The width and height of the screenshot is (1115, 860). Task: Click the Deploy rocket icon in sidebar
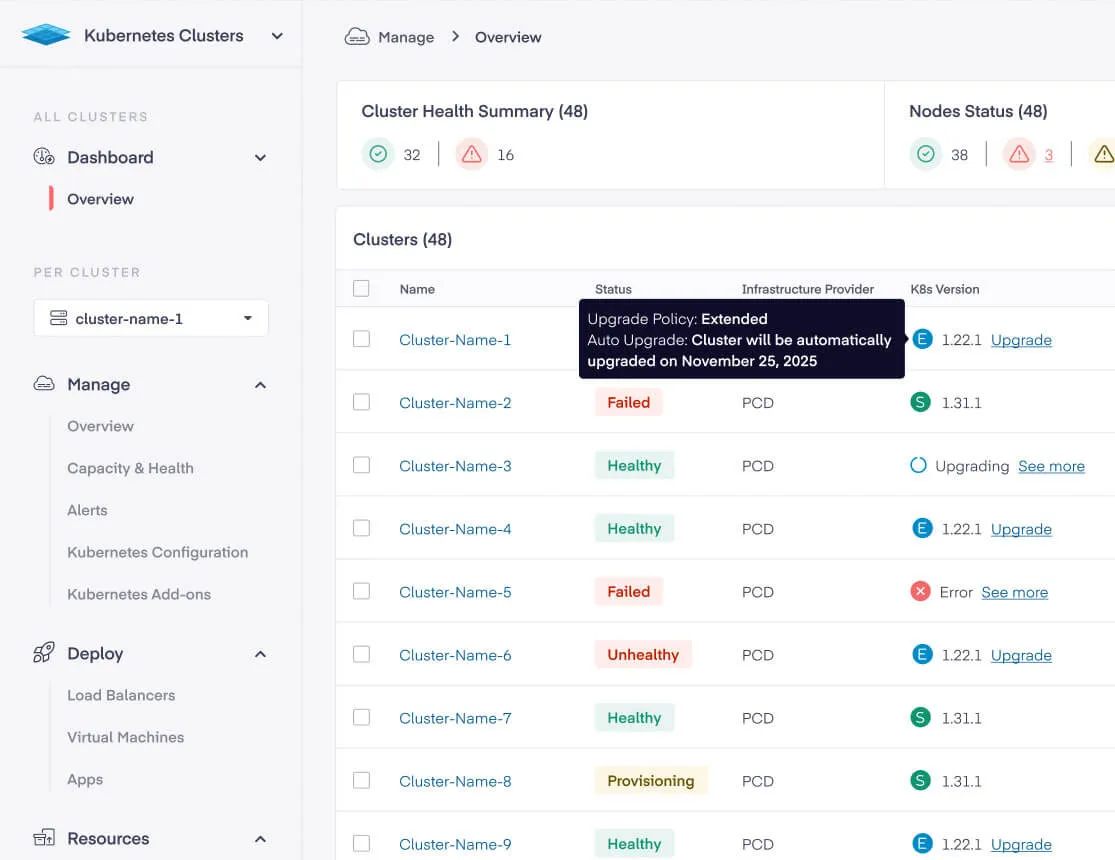pos(44,653)
